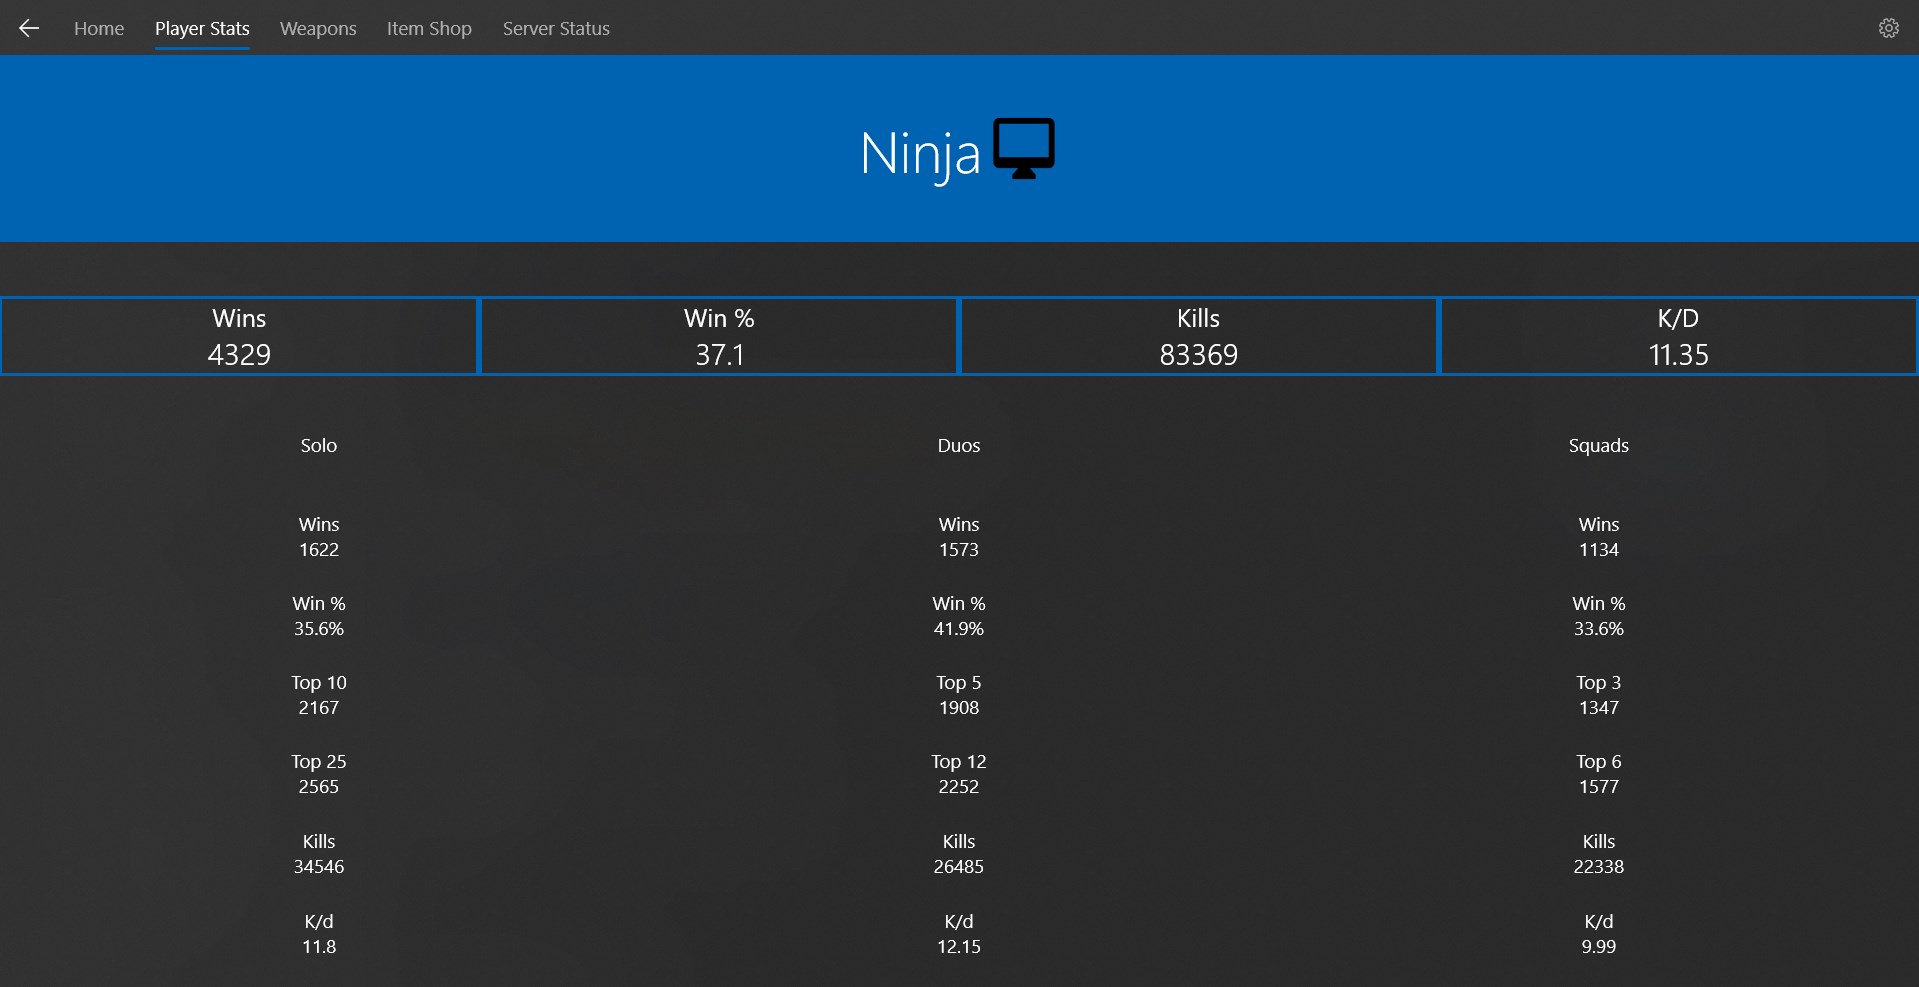The height and width of the screenshot is (987, 1919).
Task: Click the Top 10 label
Action: click(x=319, y=683)
